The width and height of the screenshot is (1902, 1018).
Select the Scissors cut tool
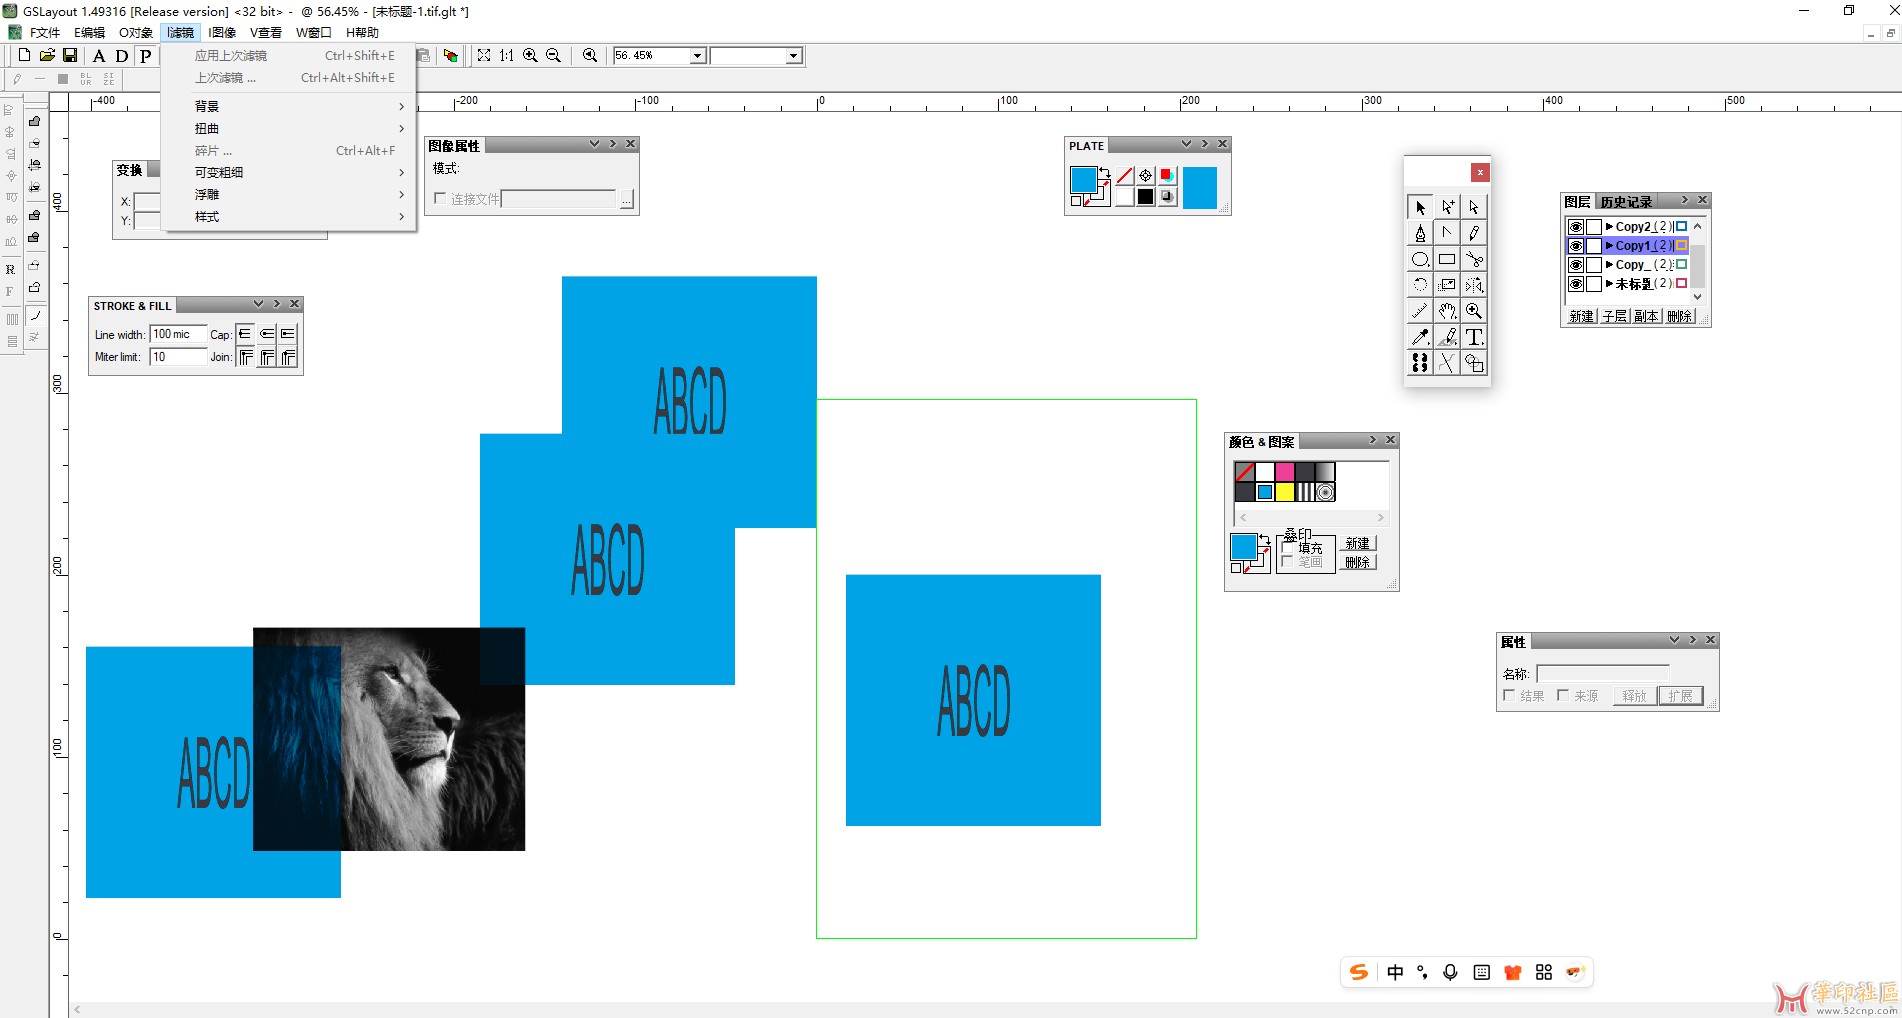click(x=1474, y=259)
